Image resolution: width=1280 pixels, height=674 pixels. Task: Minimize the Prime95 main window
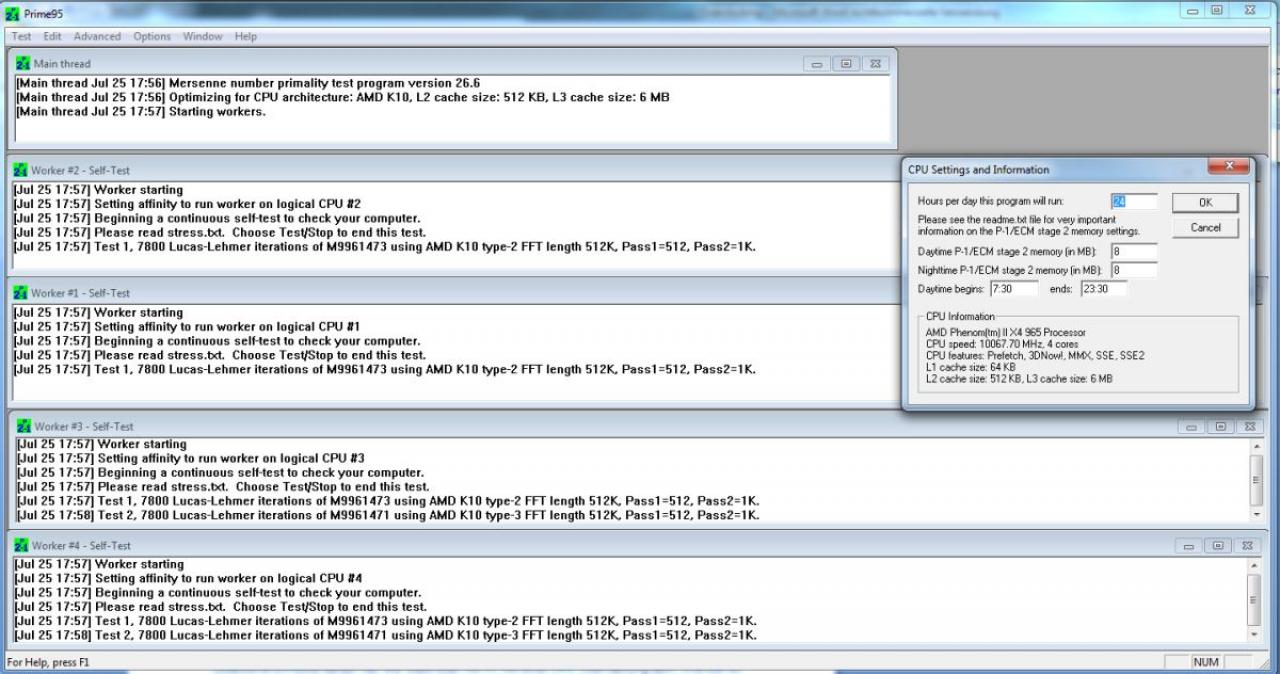pos(1192,10)
